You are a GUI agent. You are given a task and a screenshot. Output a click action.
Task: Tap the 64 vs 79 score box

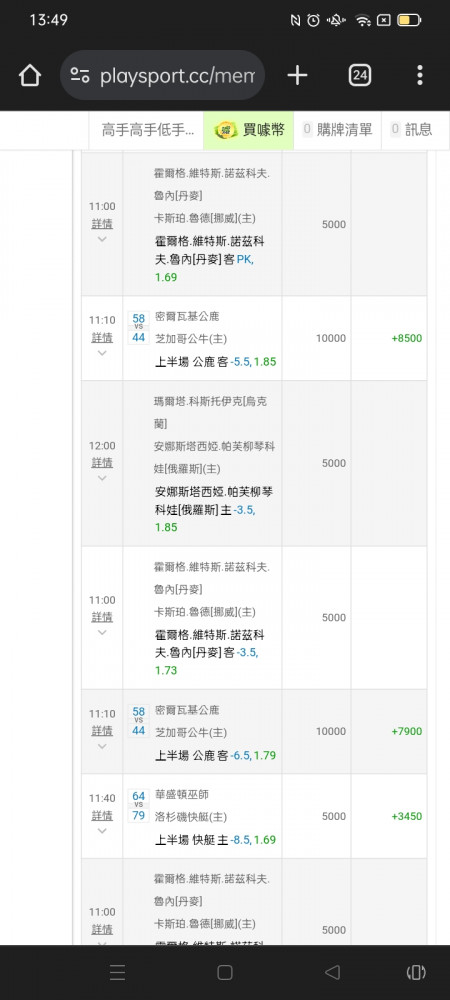[139, 805]
